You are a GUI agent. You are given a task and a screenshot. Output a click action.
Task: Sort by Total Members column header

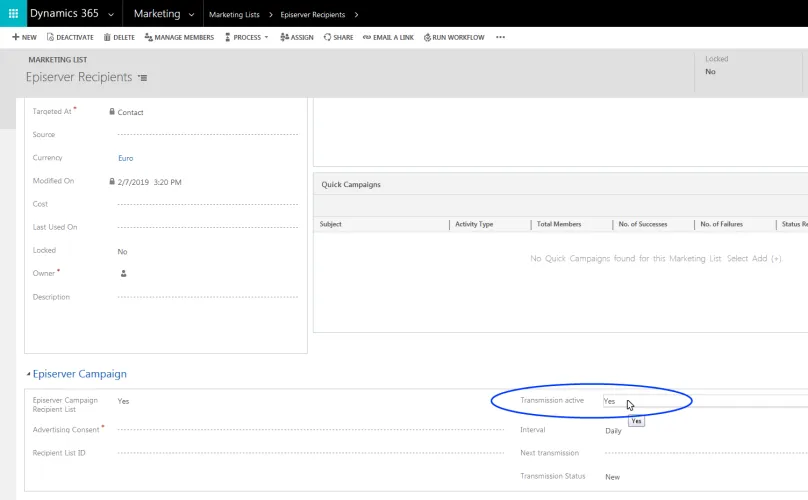[x=559, y=224]
